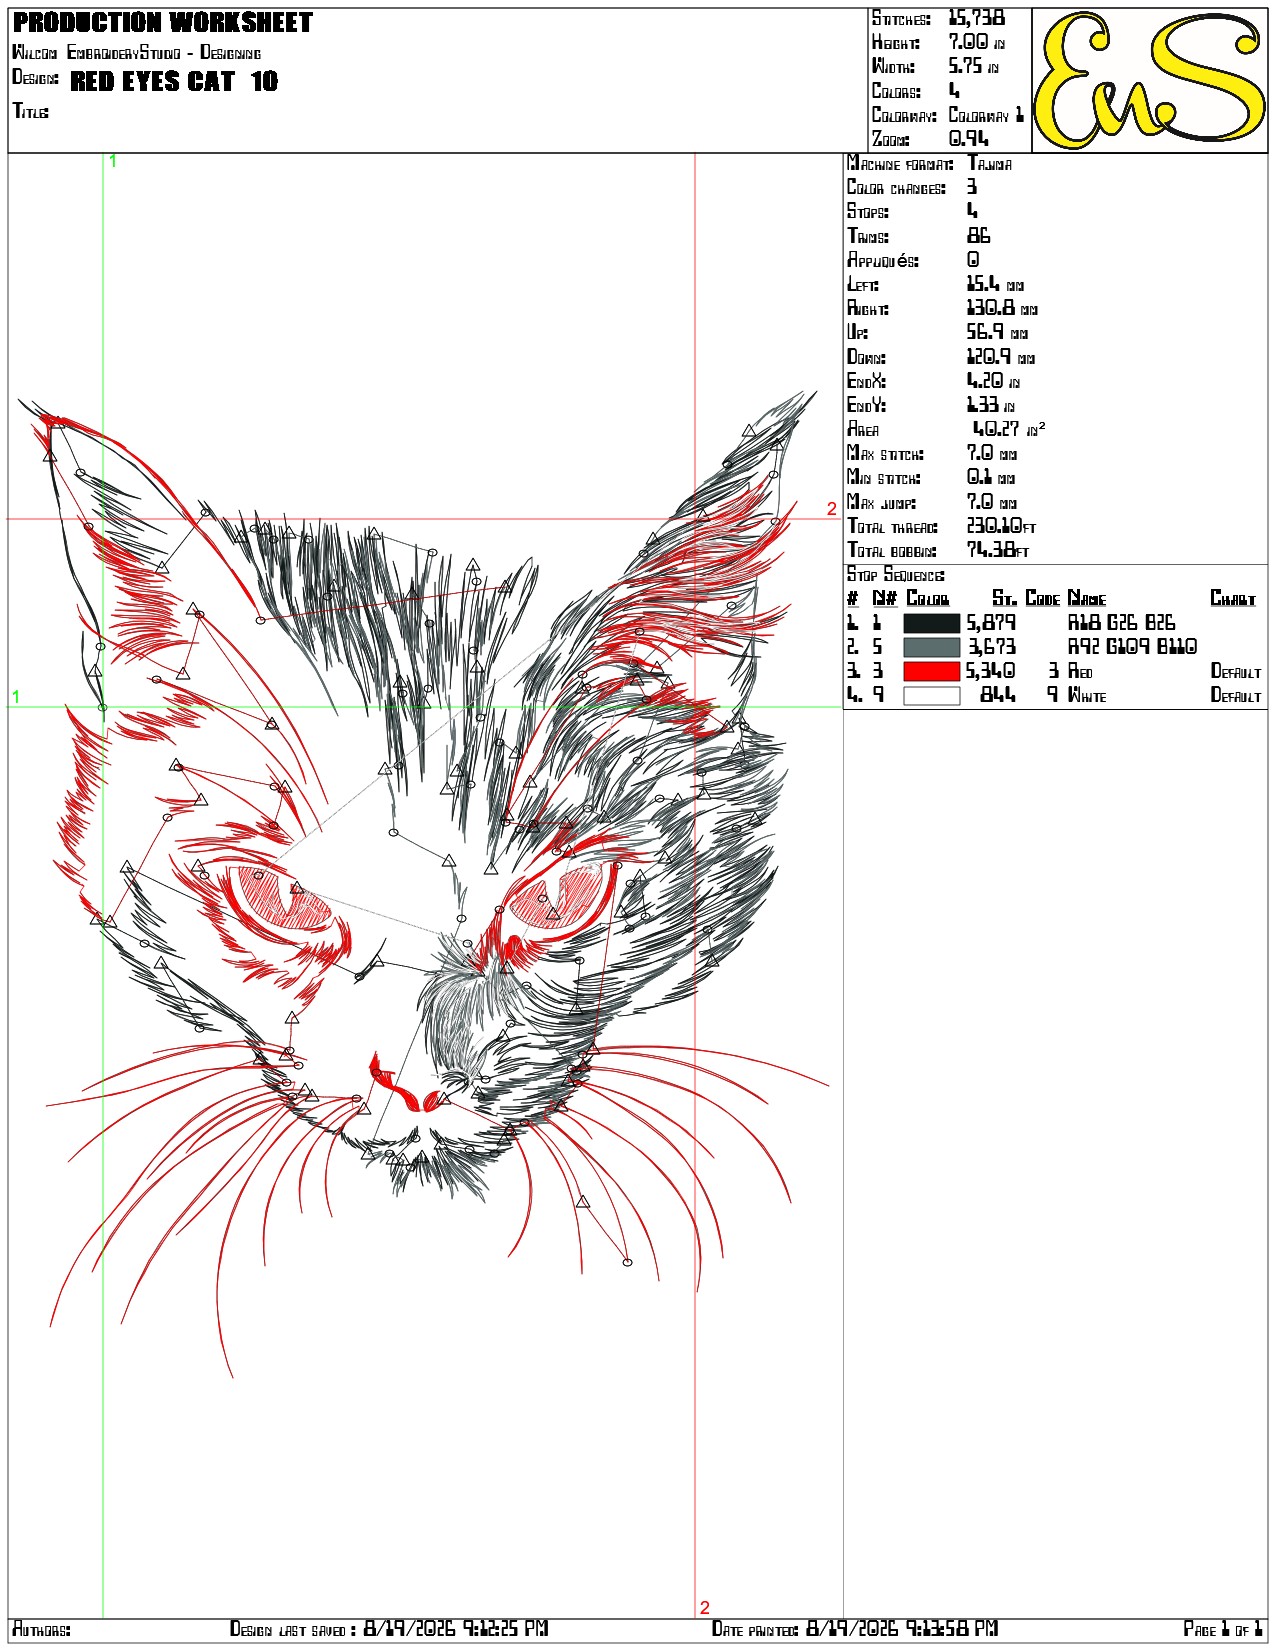Click the stitch count 15,738
Image resolution: width=1275 pixels, height=1650 pixels.
pos(976,18)
